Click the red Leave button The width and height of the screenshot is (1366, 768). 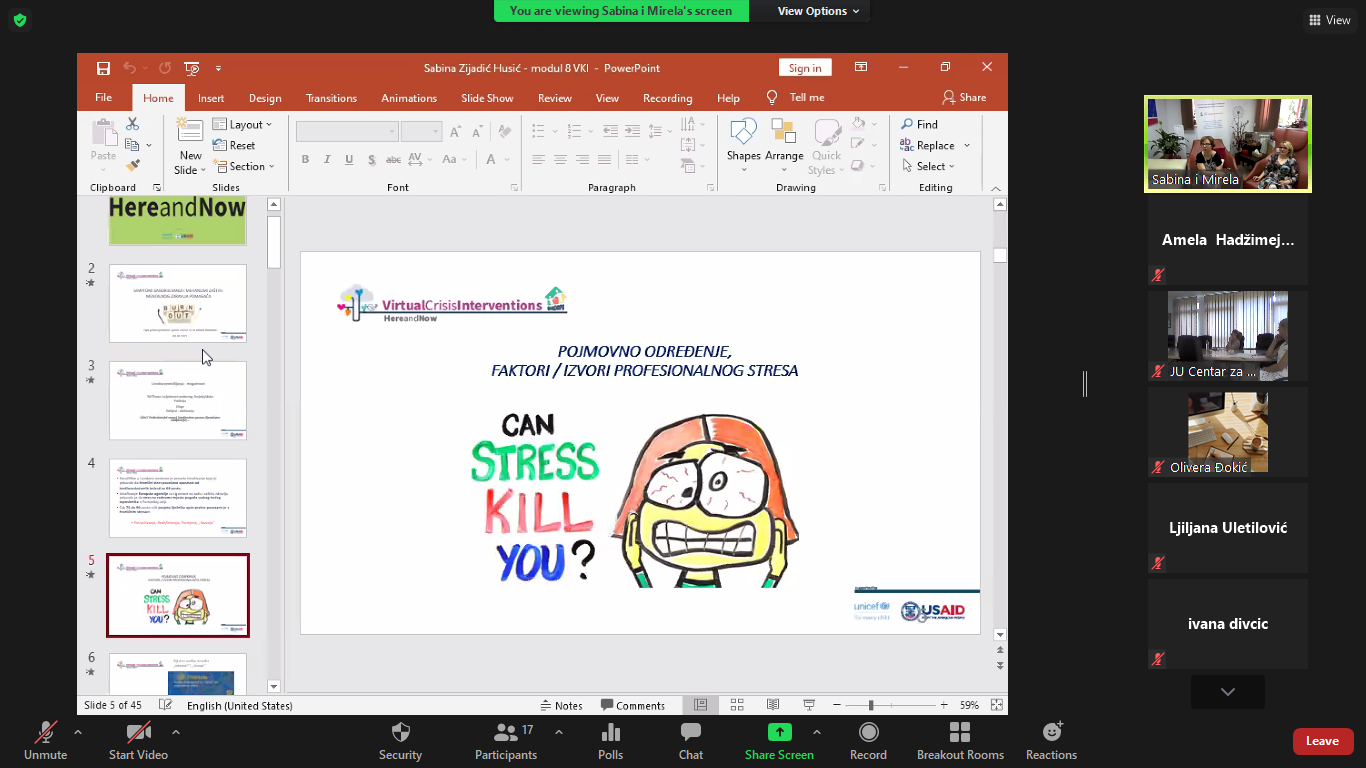[x=1322, y=741]
